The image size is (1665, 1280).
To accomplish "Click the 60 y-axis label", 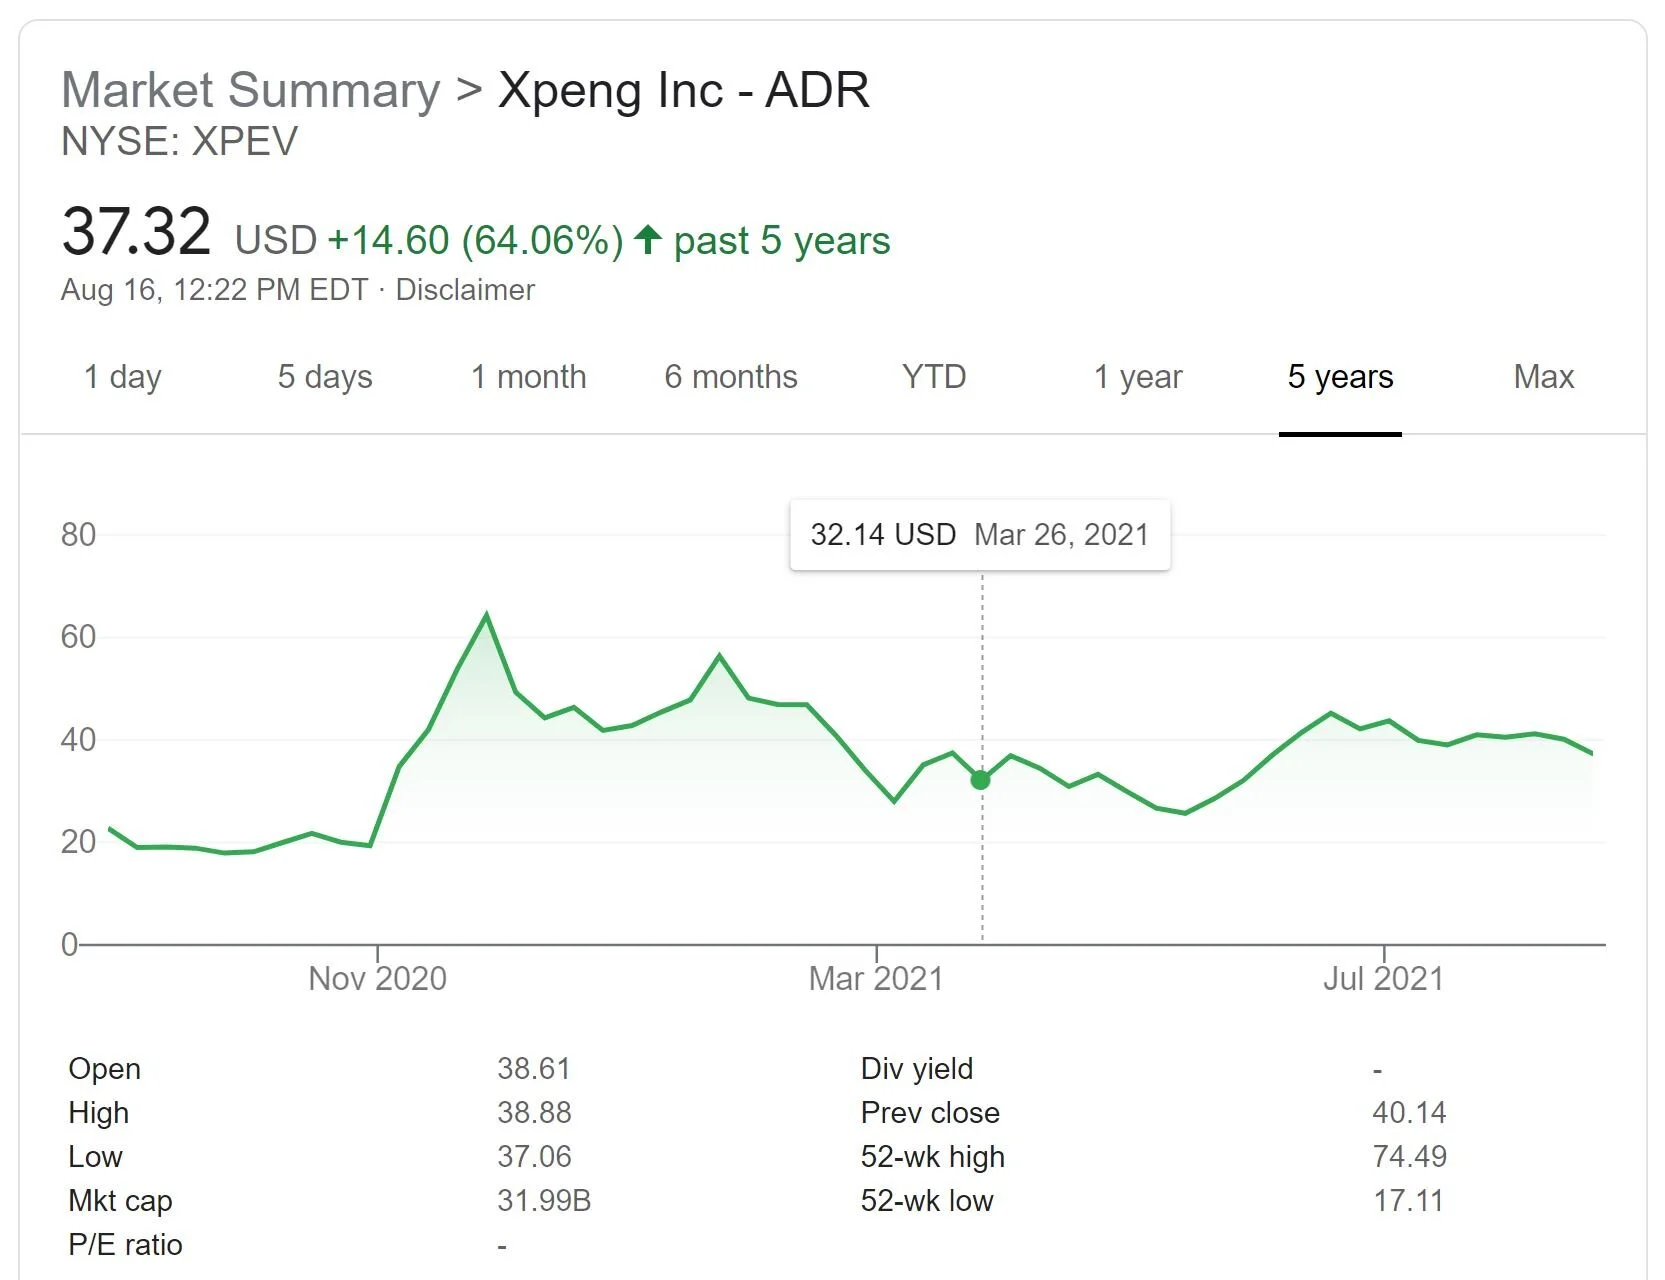I will point(78,637).
